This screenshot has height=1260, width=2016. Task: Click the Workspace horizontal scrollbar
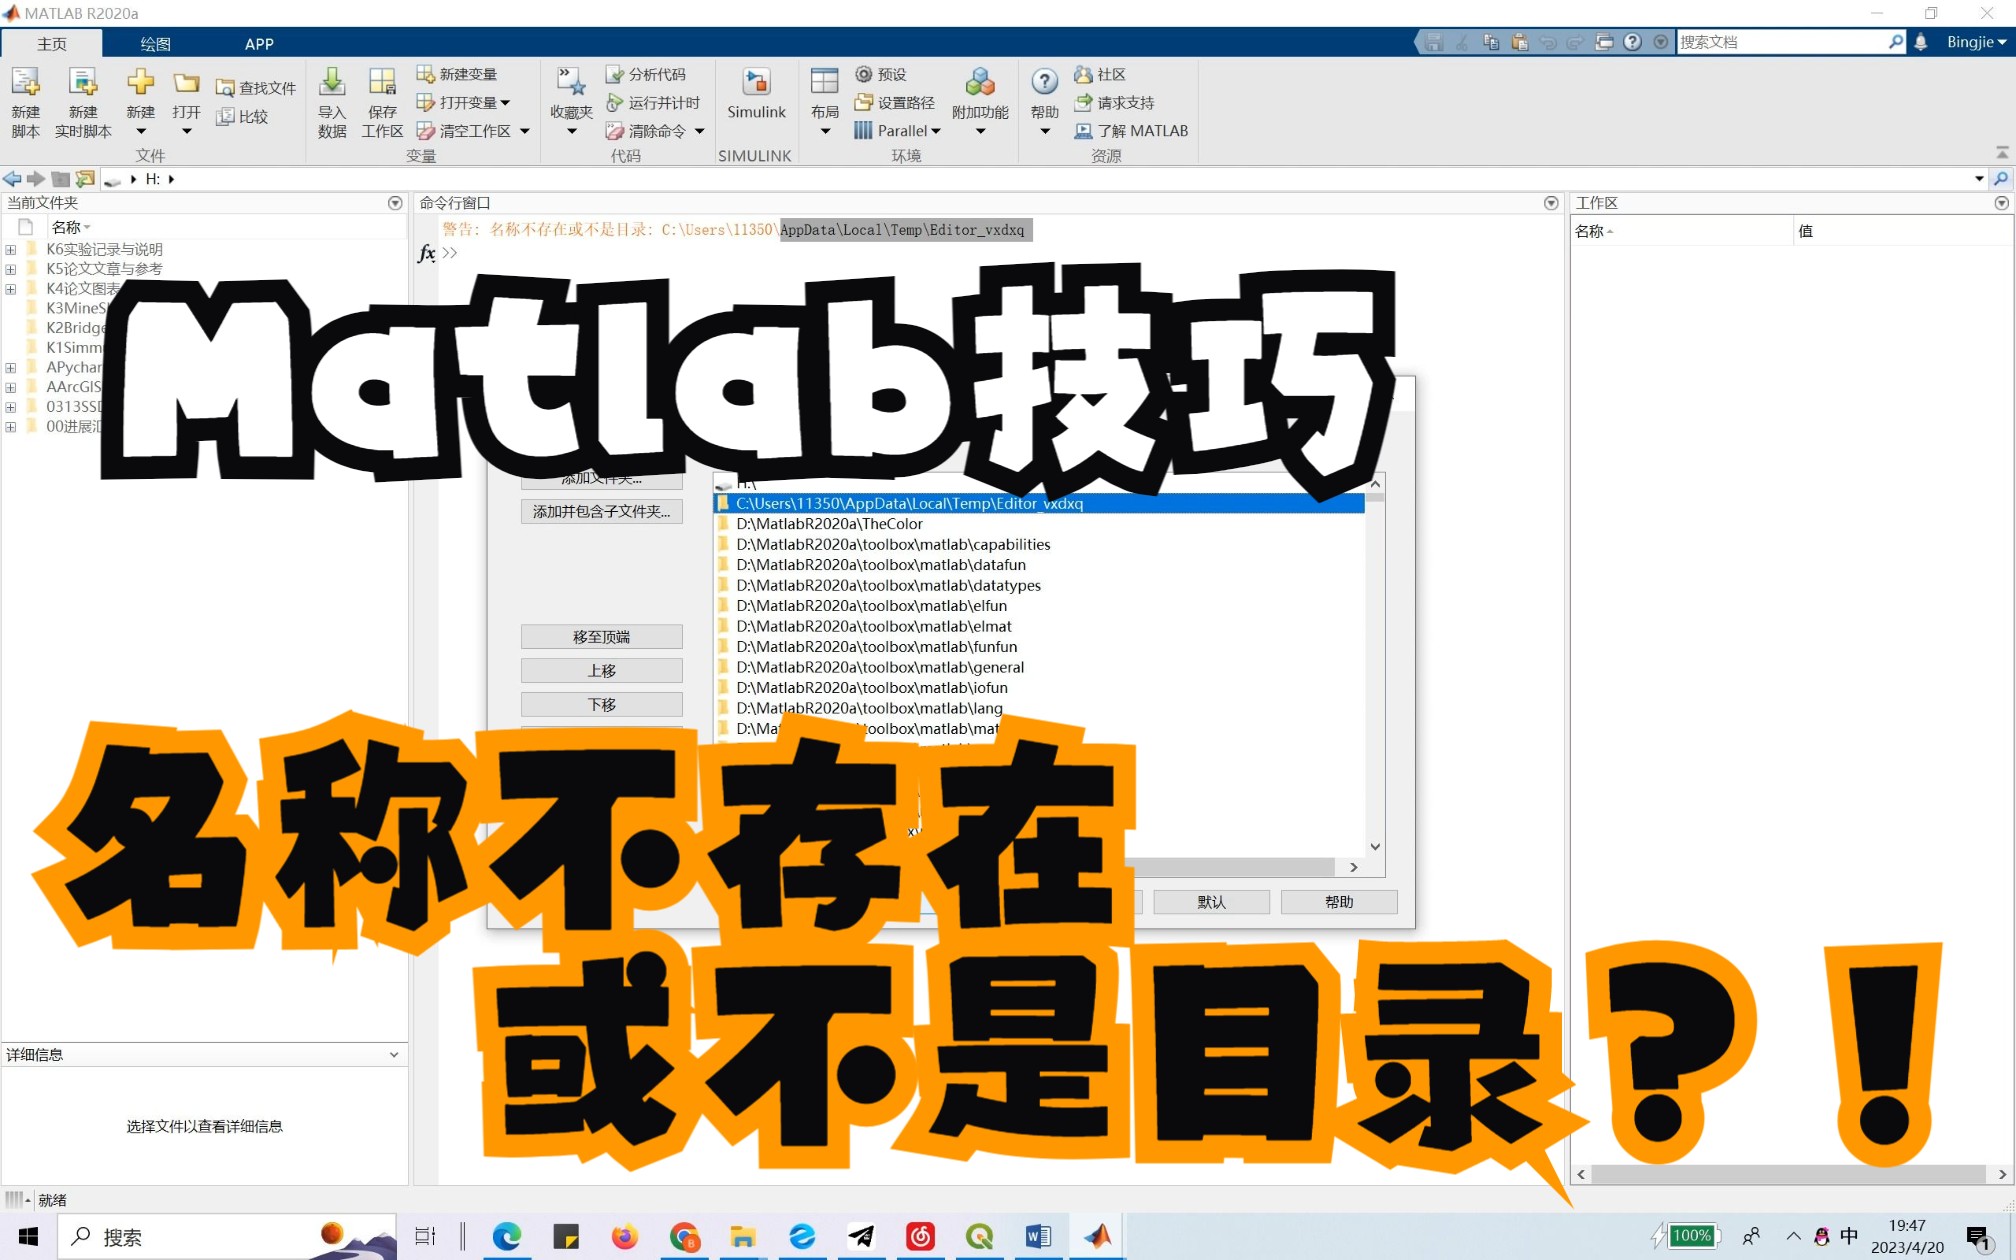(1789, 1175)
